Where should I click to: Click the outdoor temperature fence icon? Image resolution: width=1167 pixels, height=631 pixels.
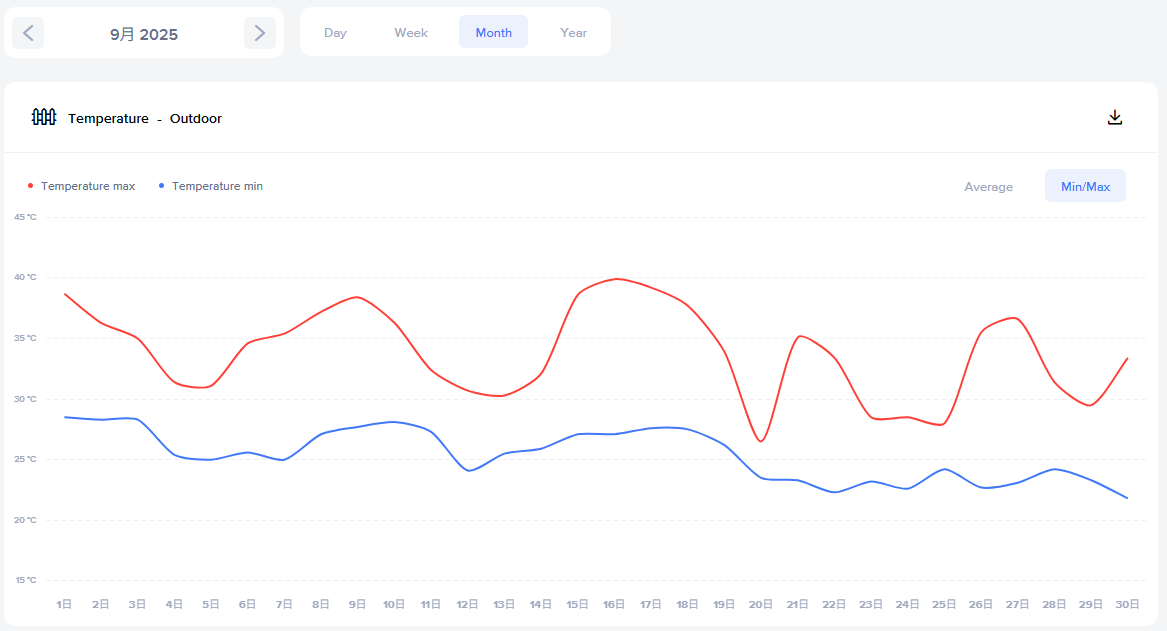[44, 118]
